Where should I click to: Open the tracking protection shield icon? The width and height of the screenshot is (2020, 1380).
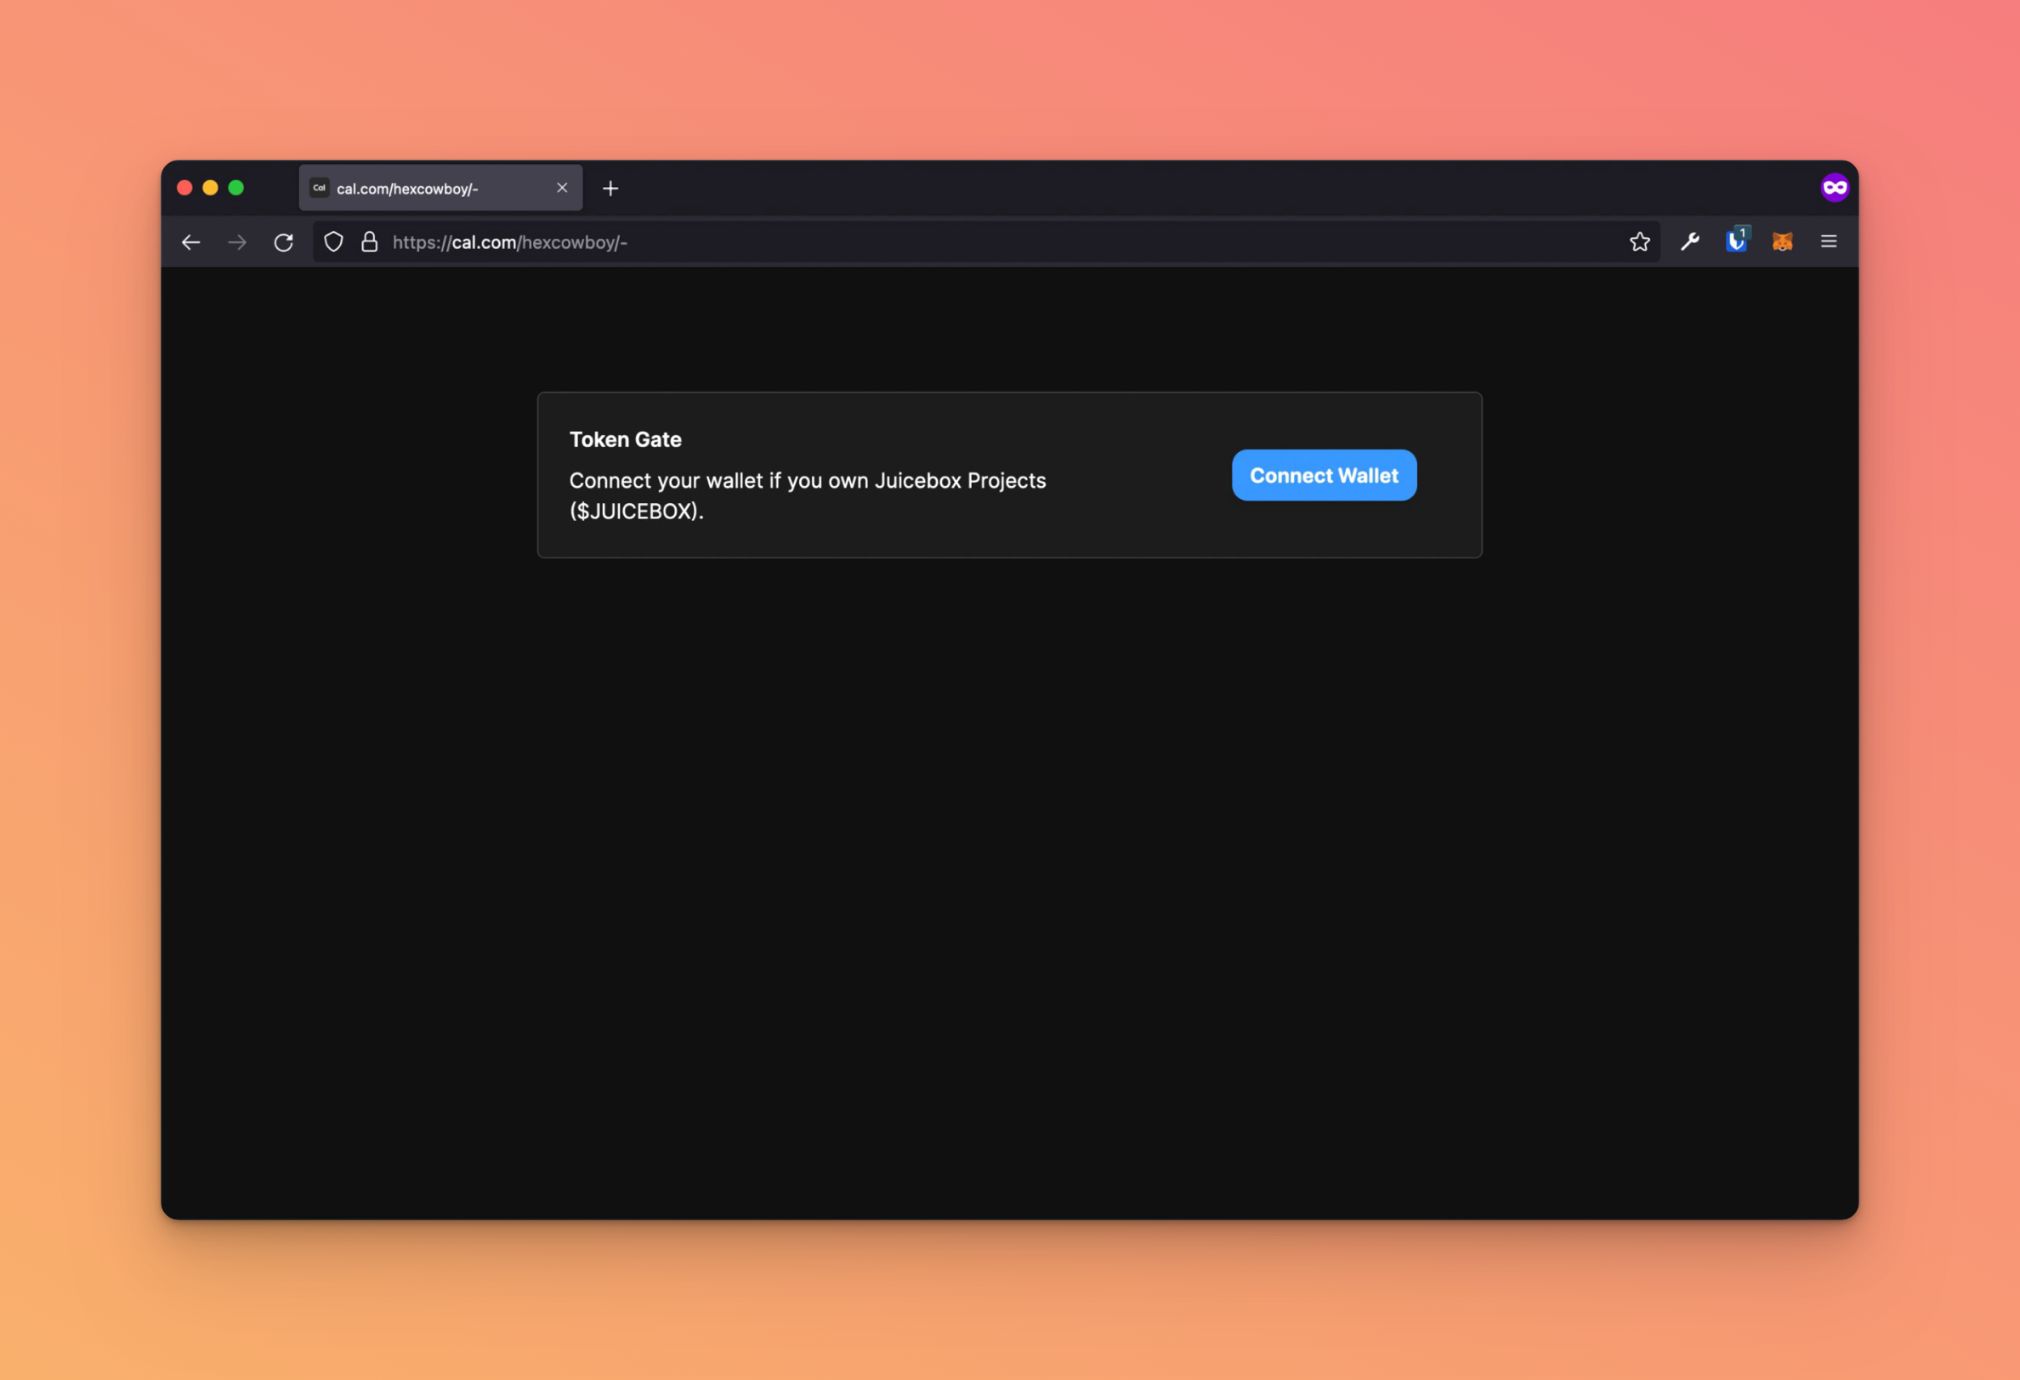(334, 242)
